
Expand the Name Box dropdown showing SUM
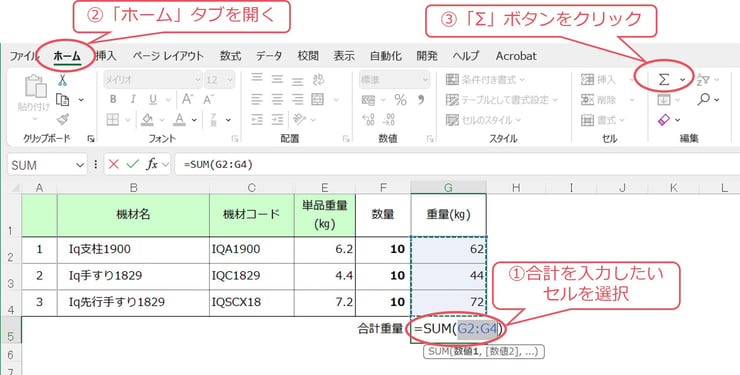point(79,165)
